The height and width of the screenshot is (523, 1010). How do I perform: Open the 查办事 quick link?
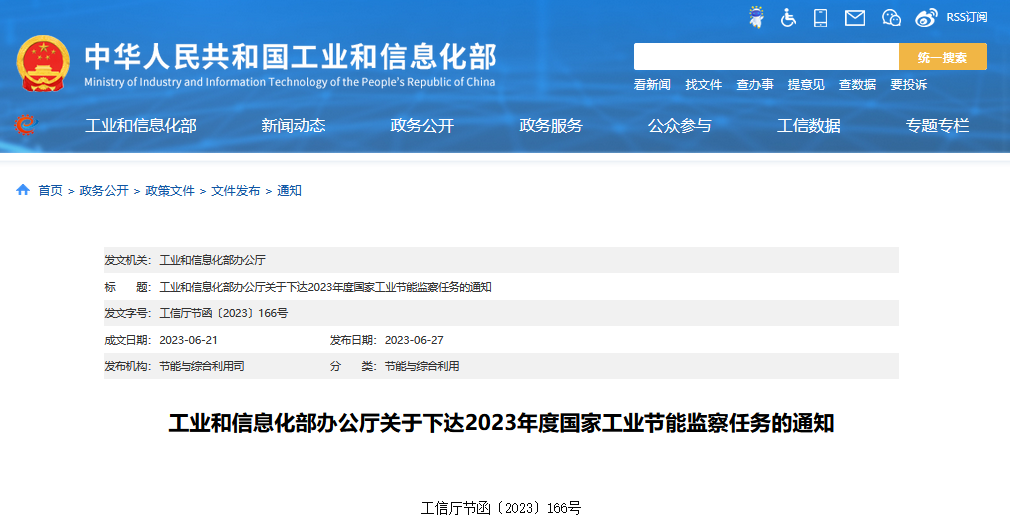tap(755, 84)
